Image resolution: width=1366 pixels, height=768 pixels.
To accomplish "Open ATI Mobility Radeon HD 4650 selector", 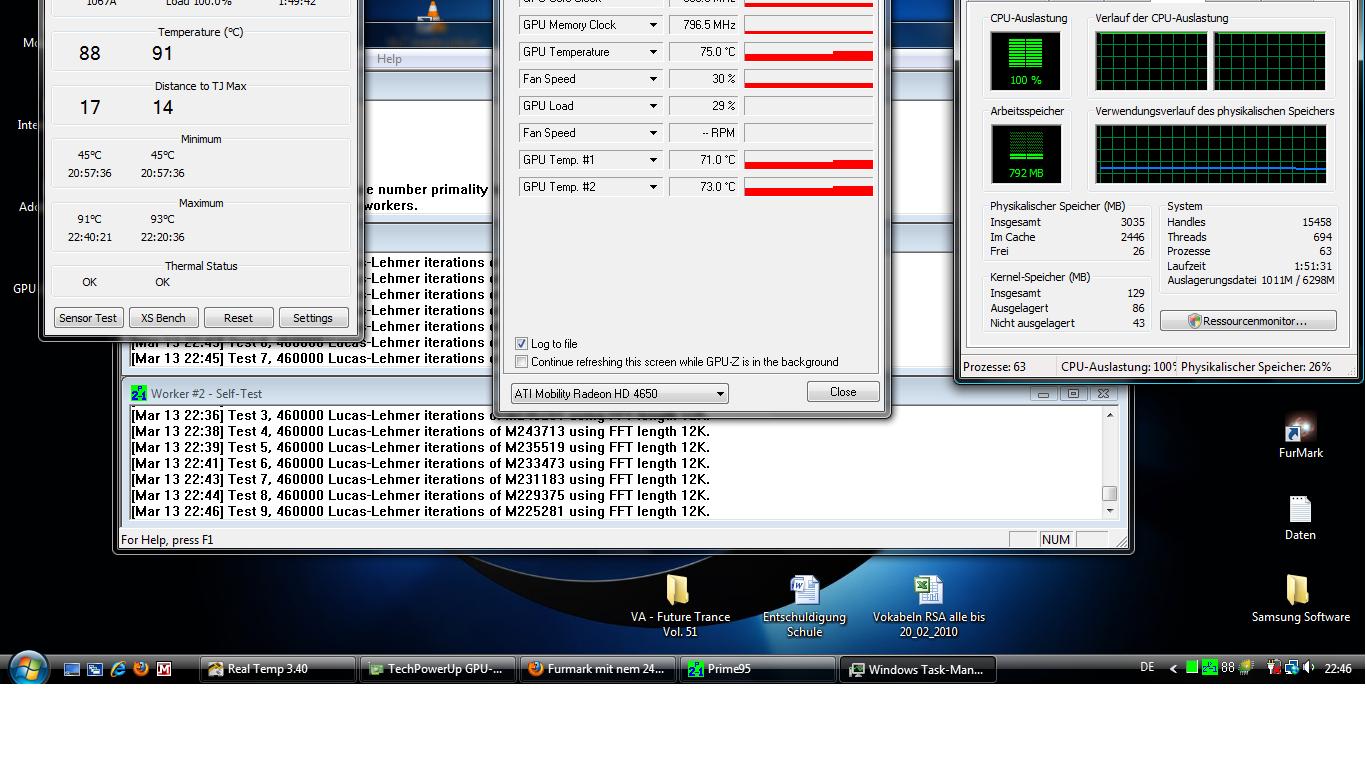I will (619, 393).
